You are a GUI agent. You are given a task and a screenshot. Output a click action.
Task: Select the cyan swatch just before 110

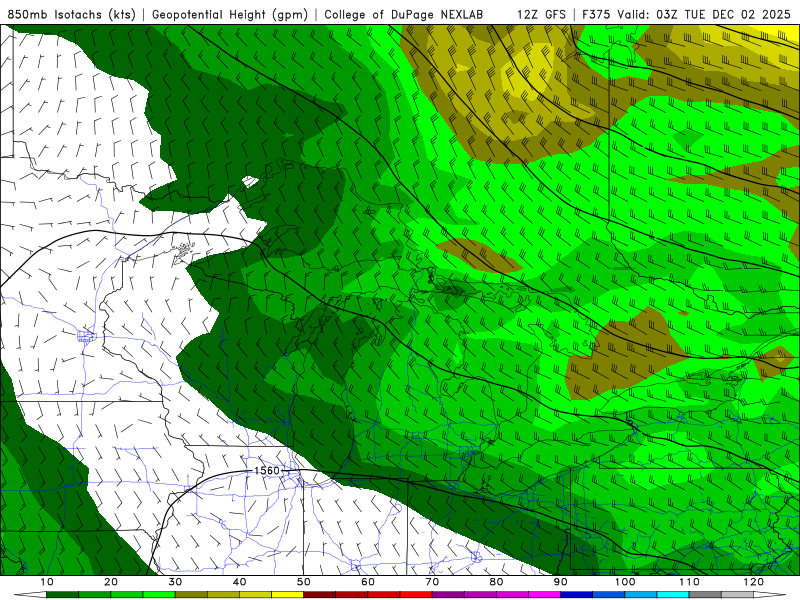pos(673,595)
